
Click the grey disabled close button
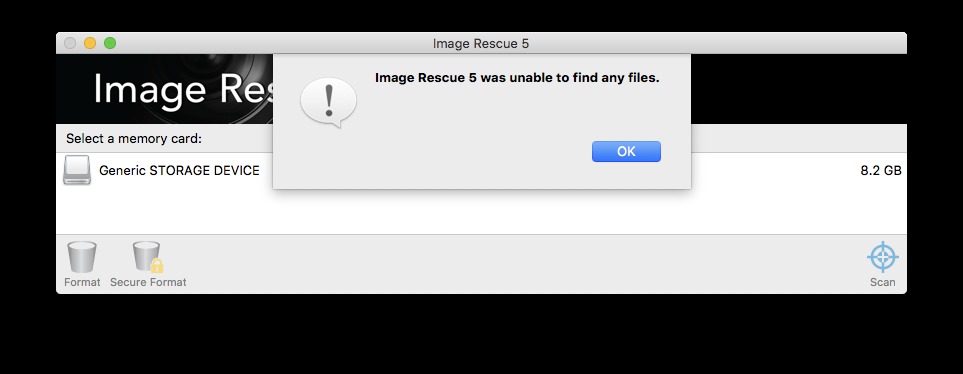pyautogui.click(x=70, y=43)
